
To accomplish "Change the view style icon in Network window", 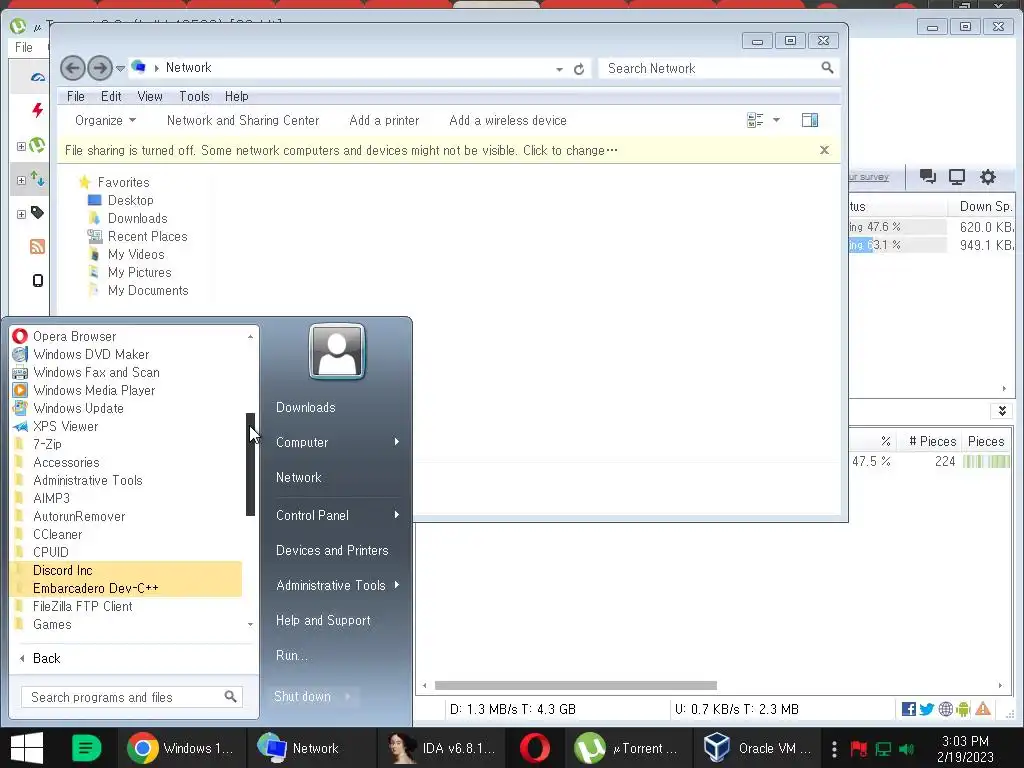I will (755, 120).
